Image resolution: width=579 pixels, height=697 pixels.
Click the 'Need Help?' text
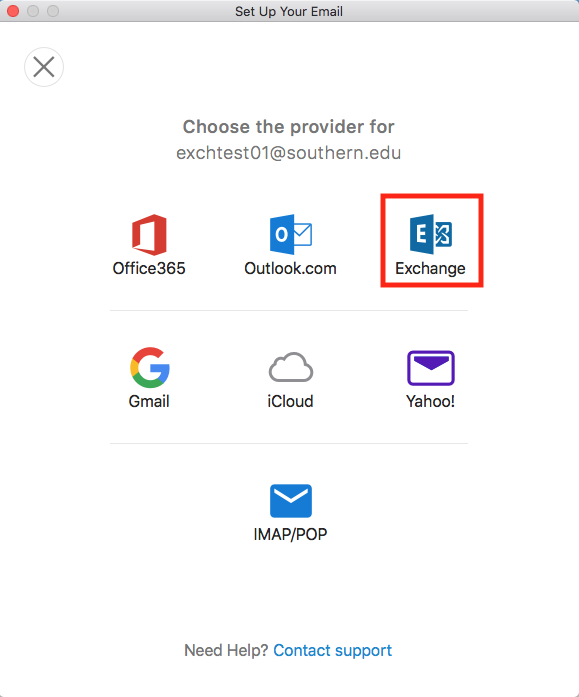point(226,650)
